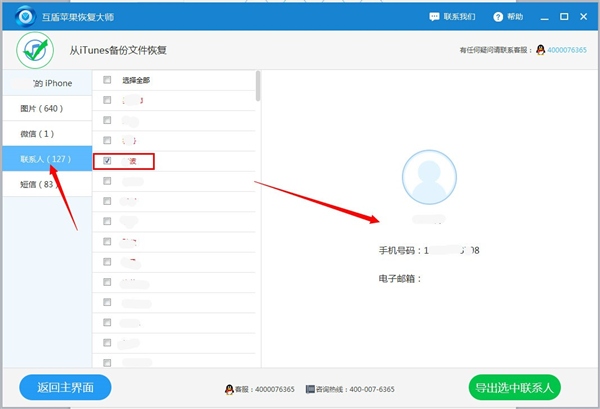This screenshot has height=409, width=600.
Task: Click 返回主界面 to return home
Action: pyautogui.click(x=65, y=387)
